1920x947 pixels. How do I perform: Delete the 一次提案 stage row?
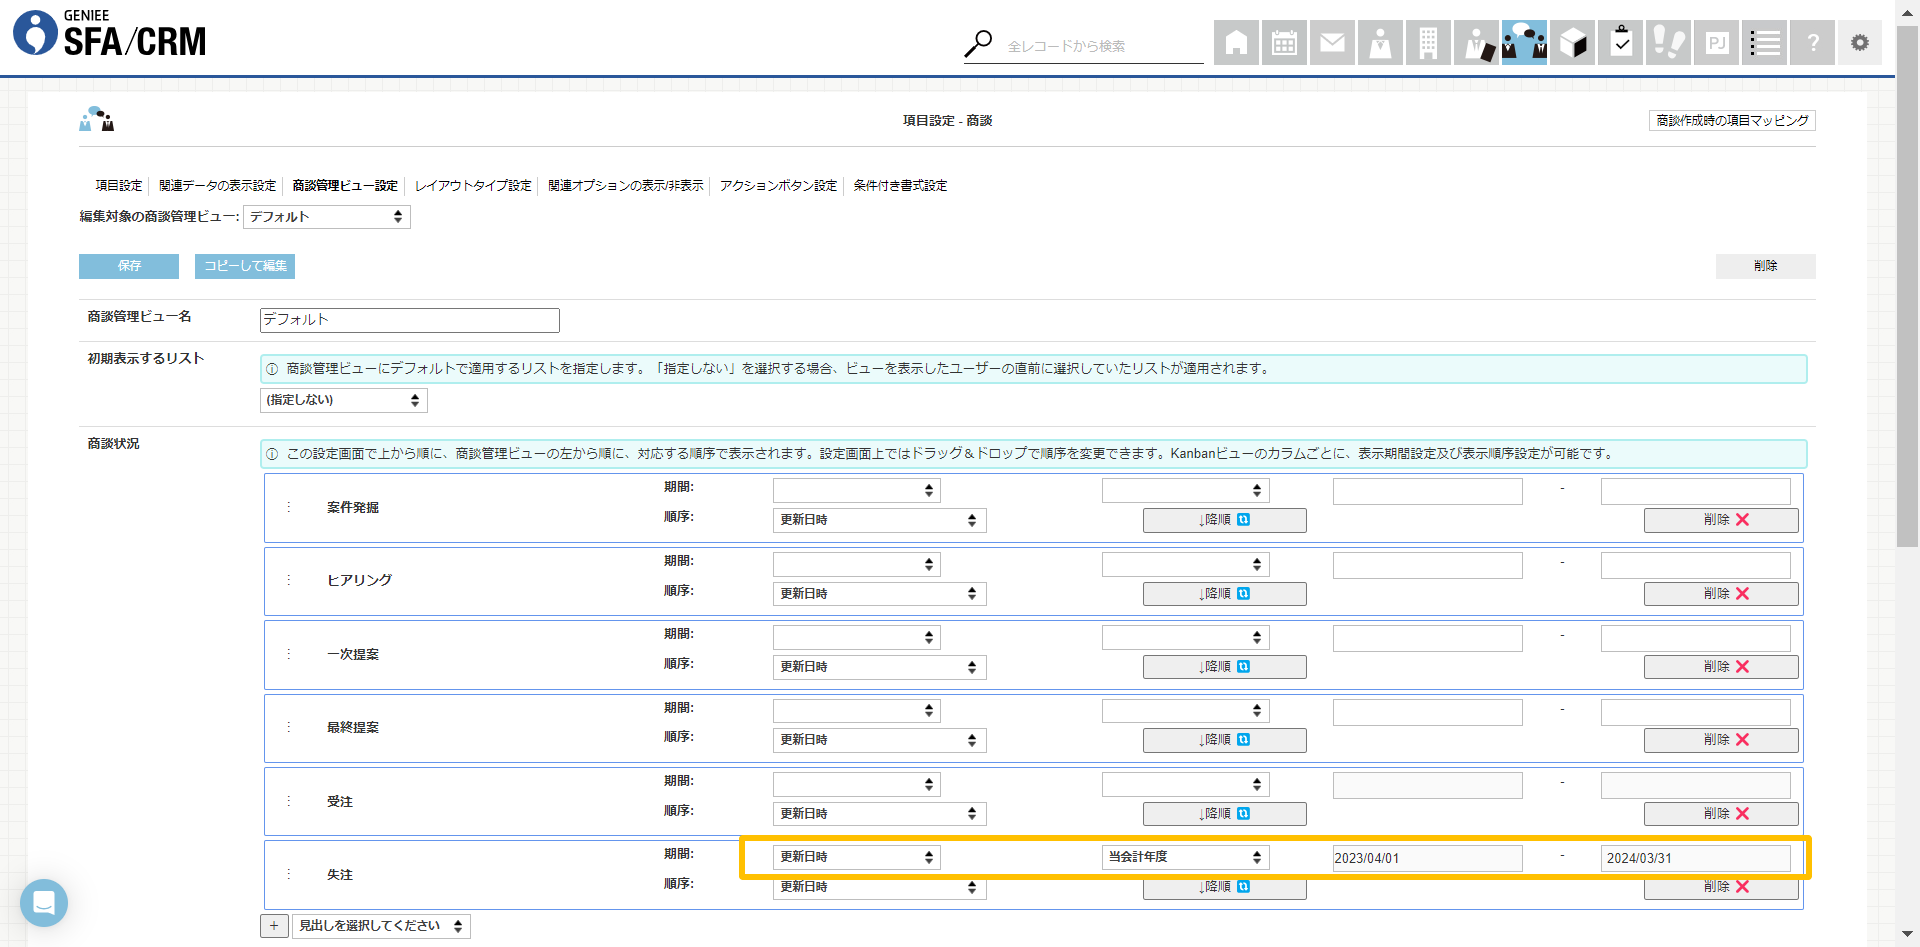[1721, 667]
